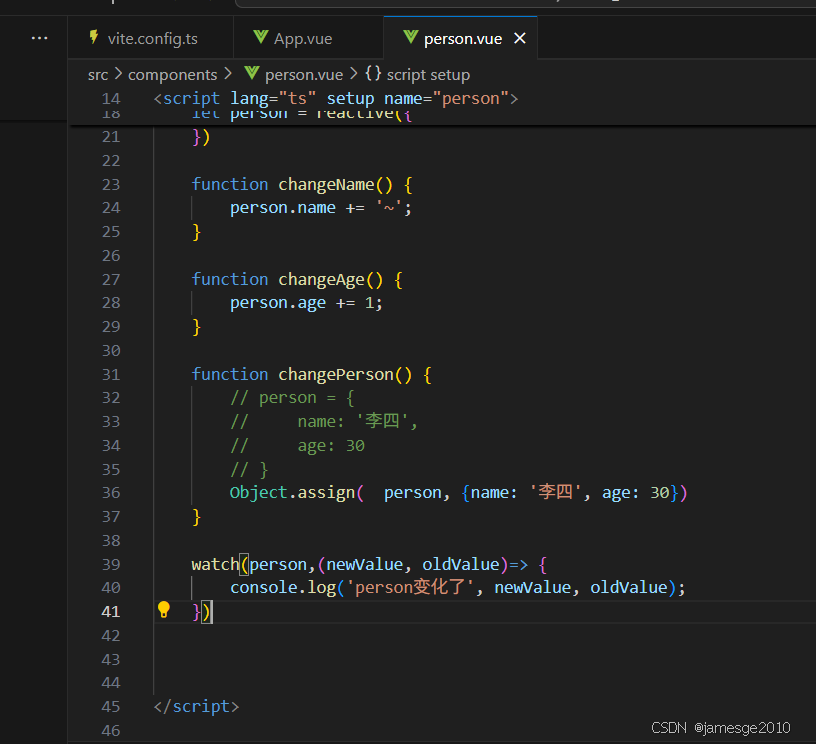Screen dimensions: 816x744
Task: Click the lightning icon on the vite.config.ts tab
Action: pyautogui.click(x=94, y=37)
